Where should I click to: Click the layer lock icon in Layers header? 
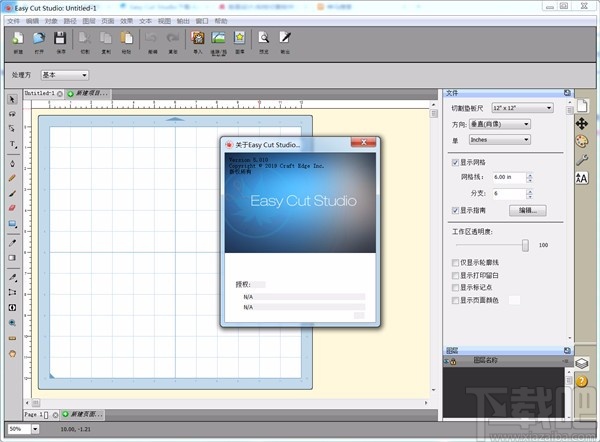click(453, 361)
